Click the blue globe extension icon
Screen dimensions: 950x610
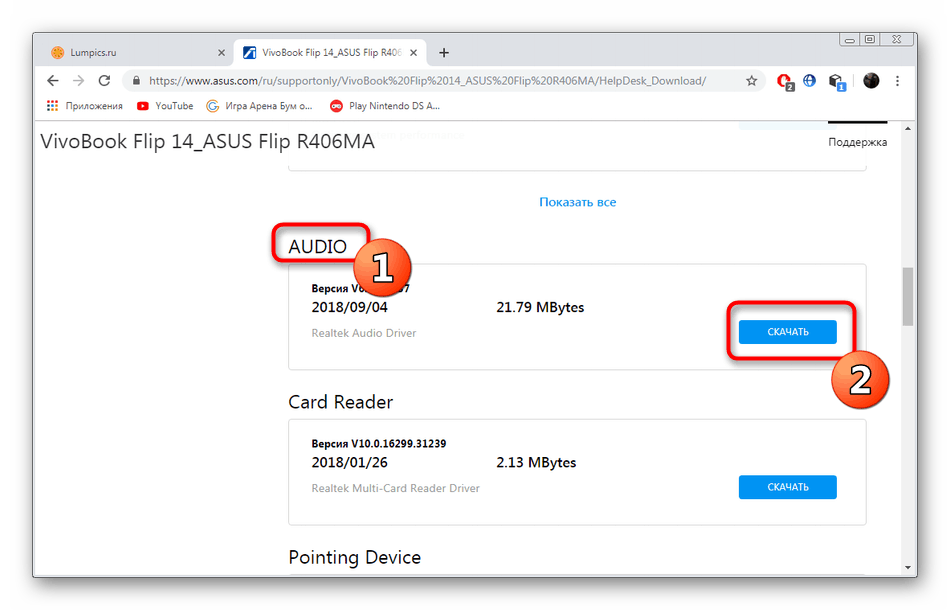(x=810, y=81)
